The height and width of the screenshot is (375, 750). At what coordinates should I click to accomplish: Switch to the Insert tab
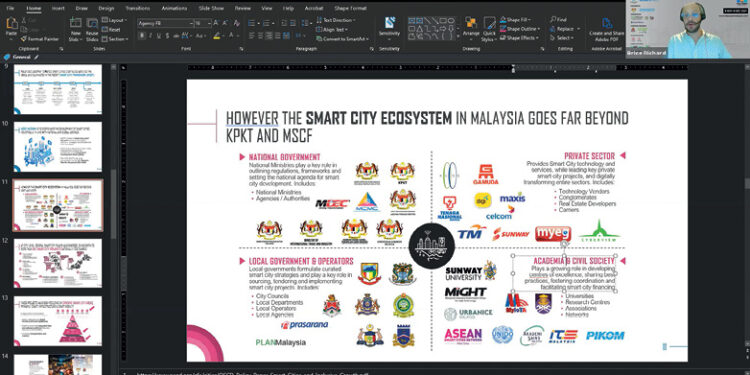click(x=58, y=8)
